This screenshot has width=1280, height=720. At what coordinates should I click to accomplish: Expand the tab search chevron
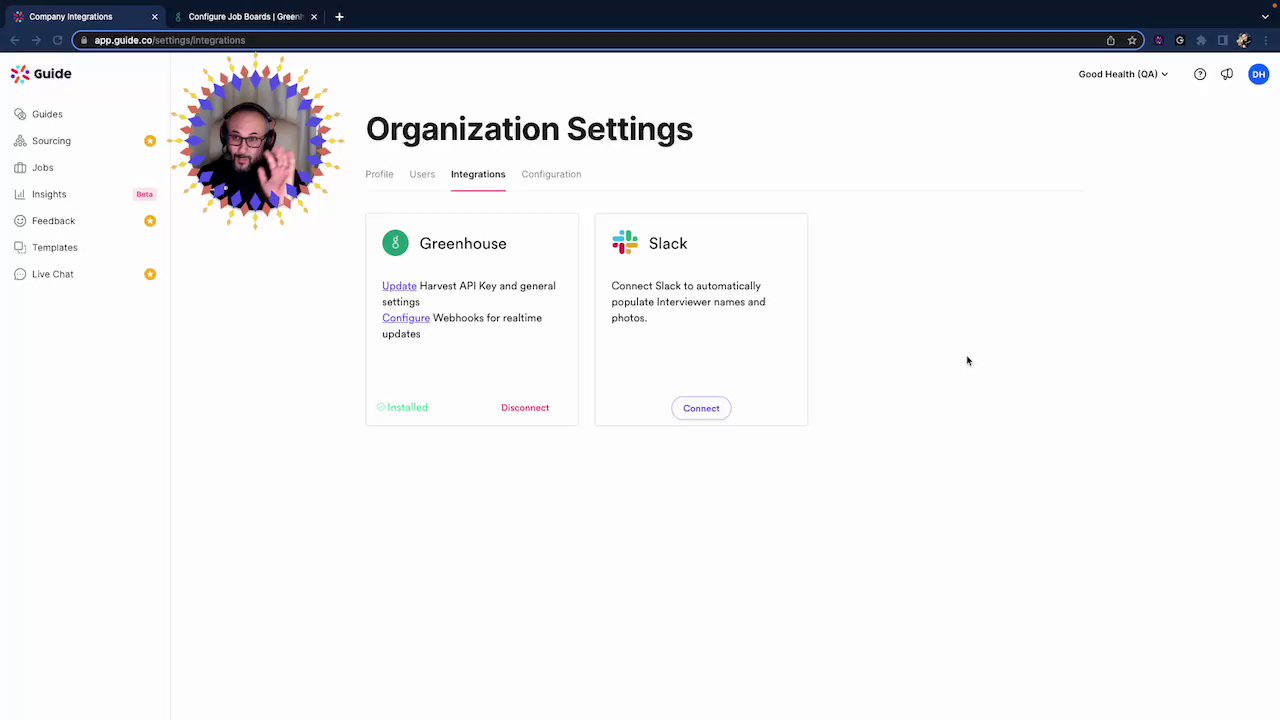click(x=1265, y=17)
